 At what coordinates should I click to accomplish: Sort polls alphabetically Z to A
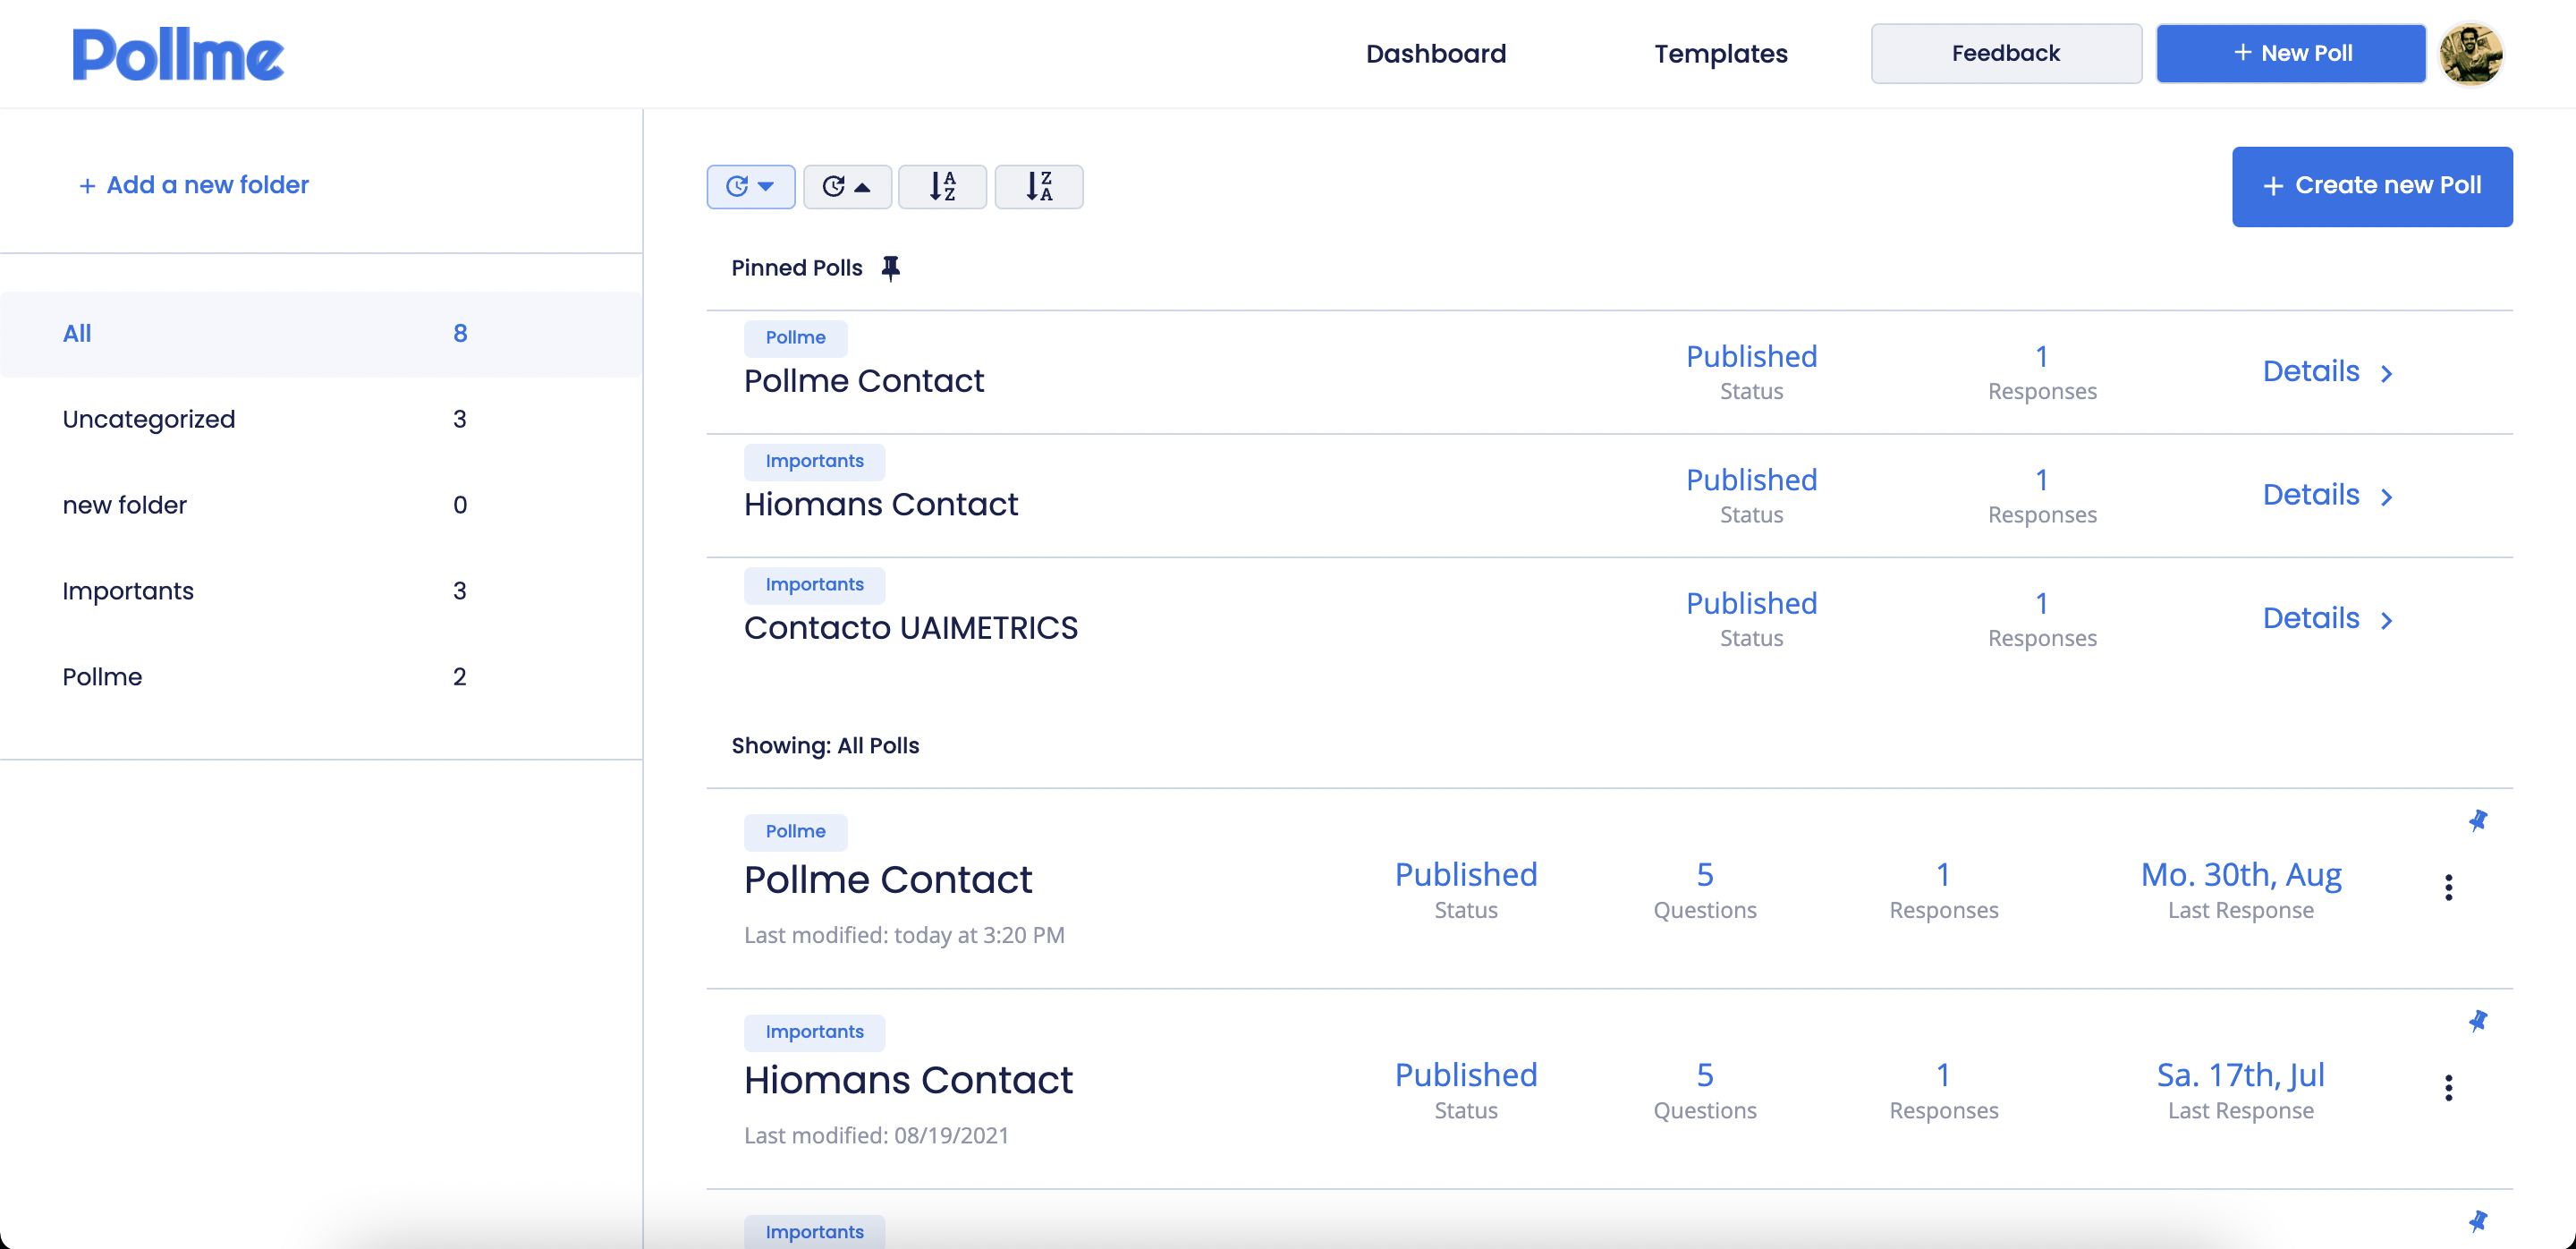pos(1039,186)
